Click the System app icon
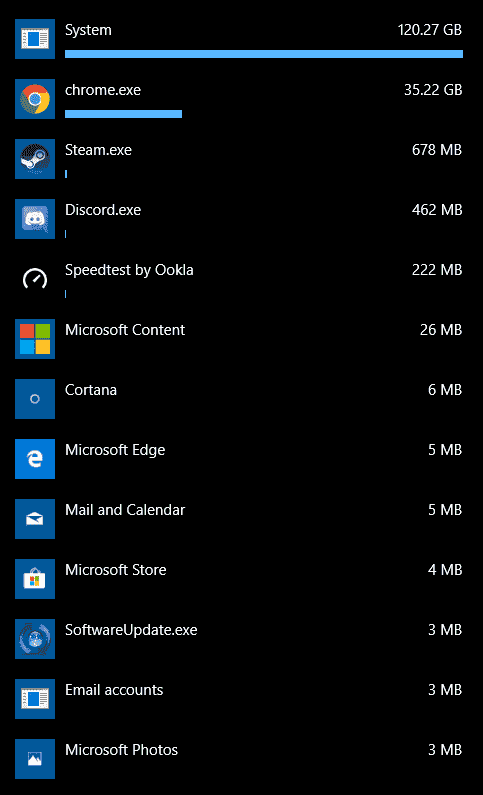The width and height of the screenshot is (483, 795). pos(35,39)
